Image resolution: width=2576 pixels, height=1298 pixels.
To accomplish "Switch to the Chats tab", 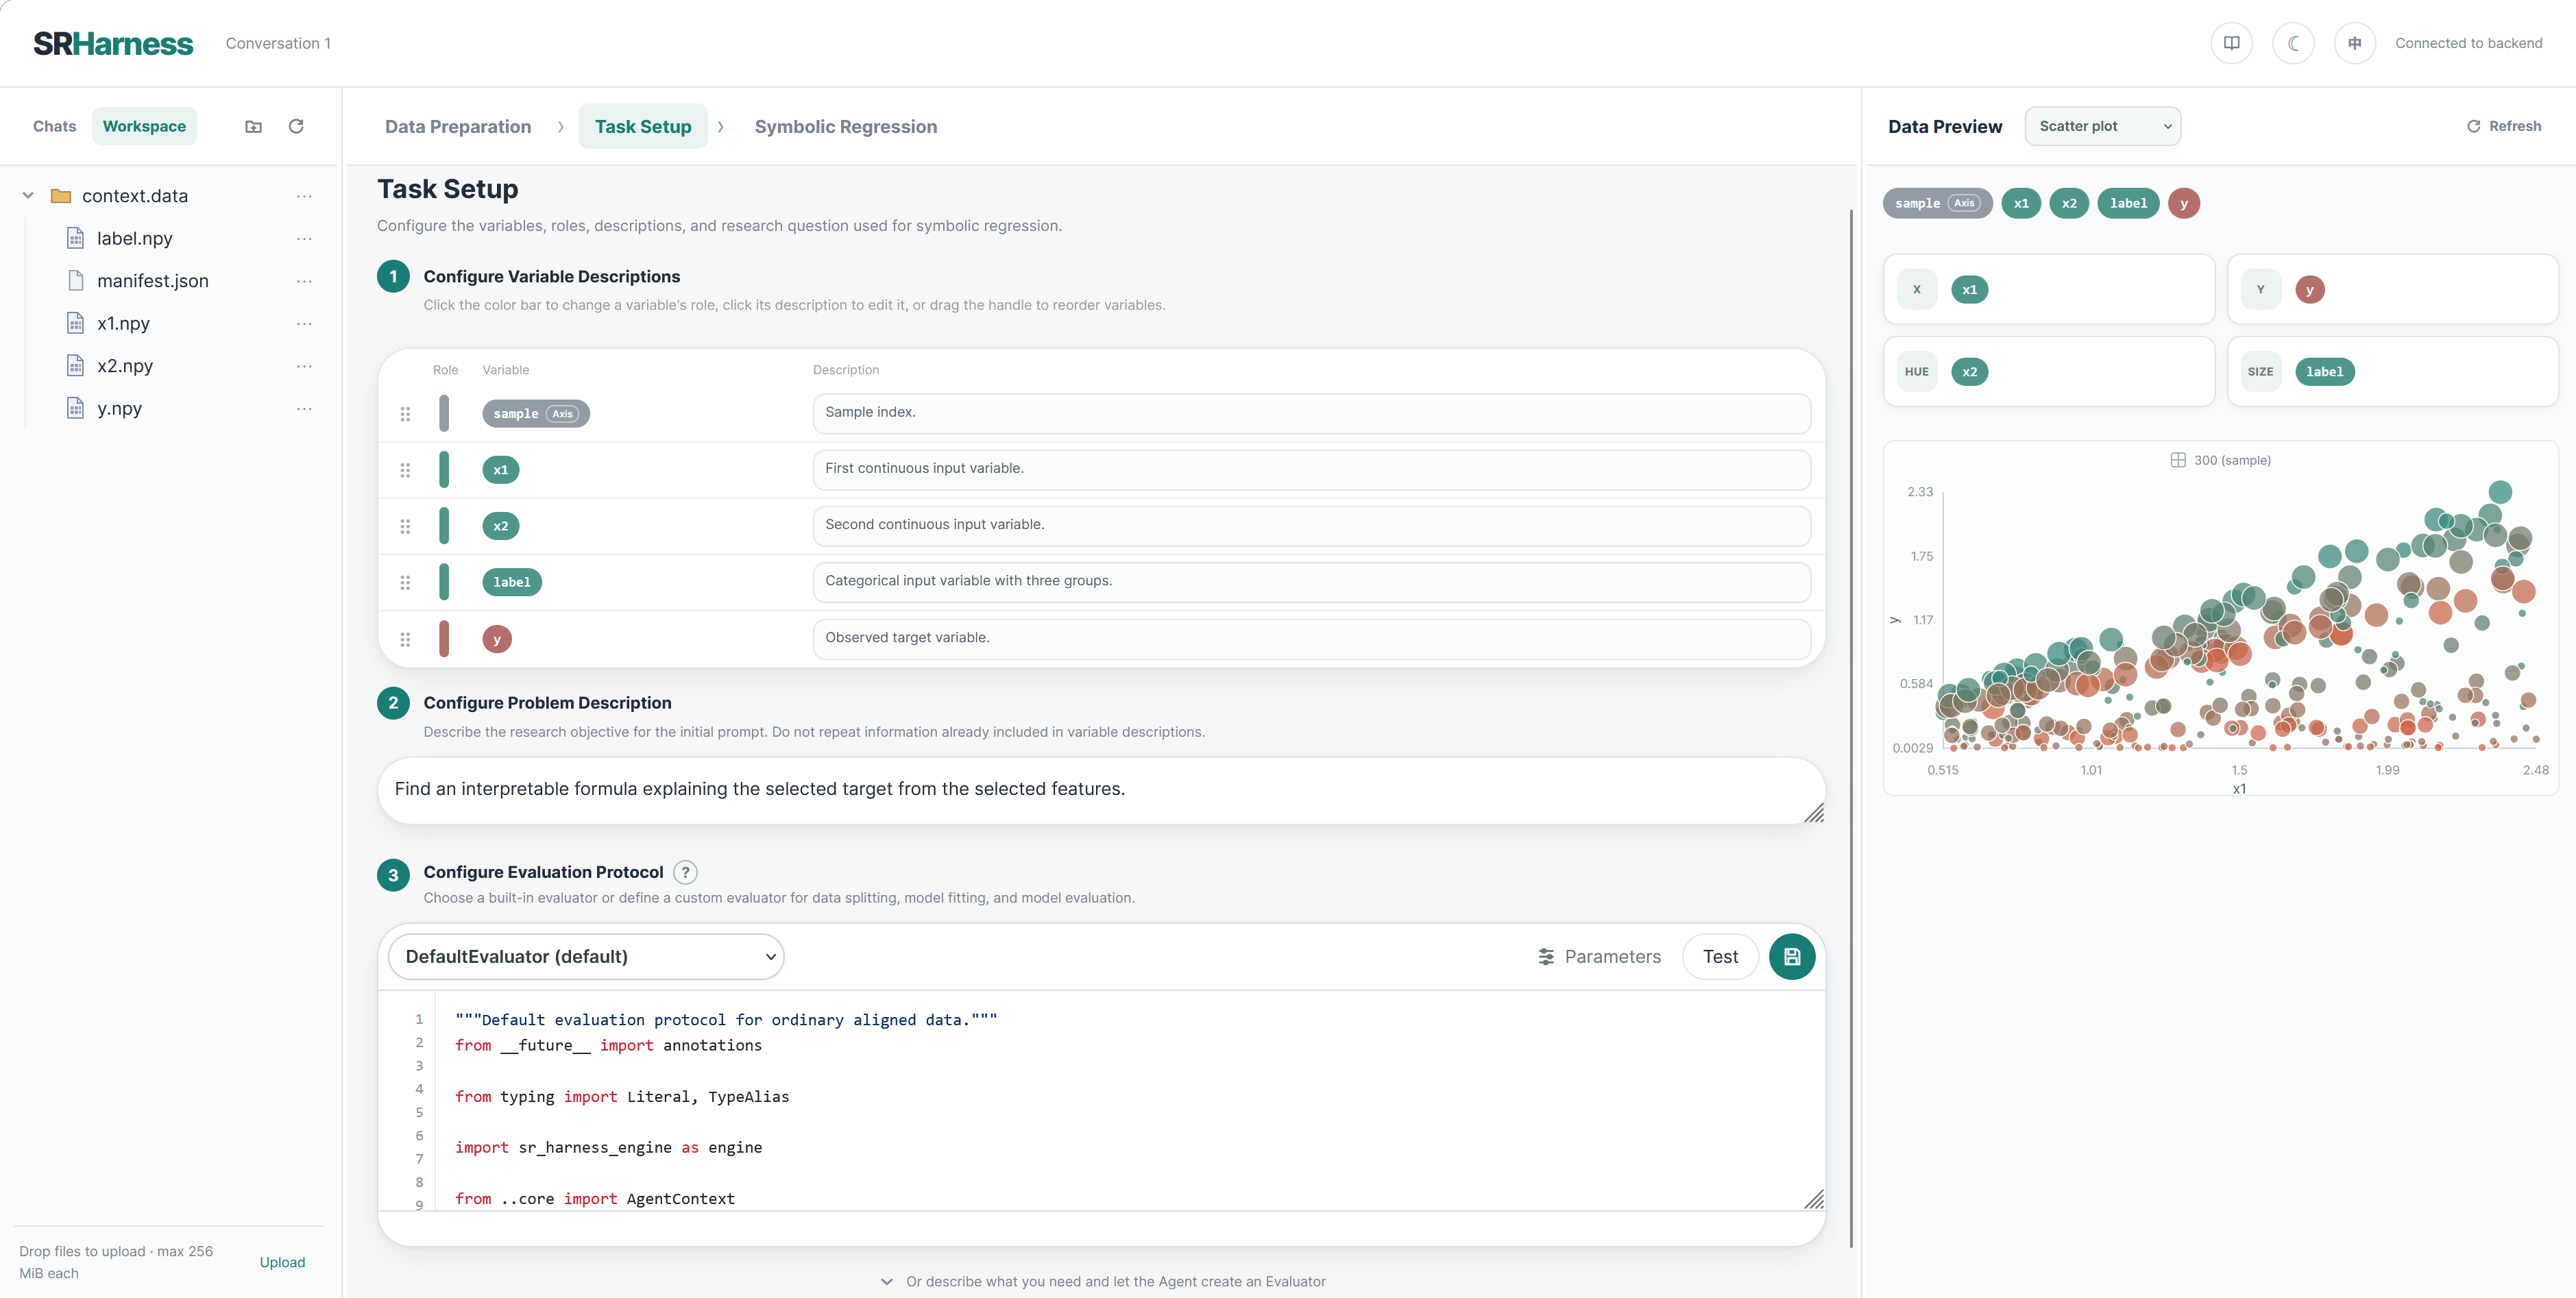I will [54, 126].
